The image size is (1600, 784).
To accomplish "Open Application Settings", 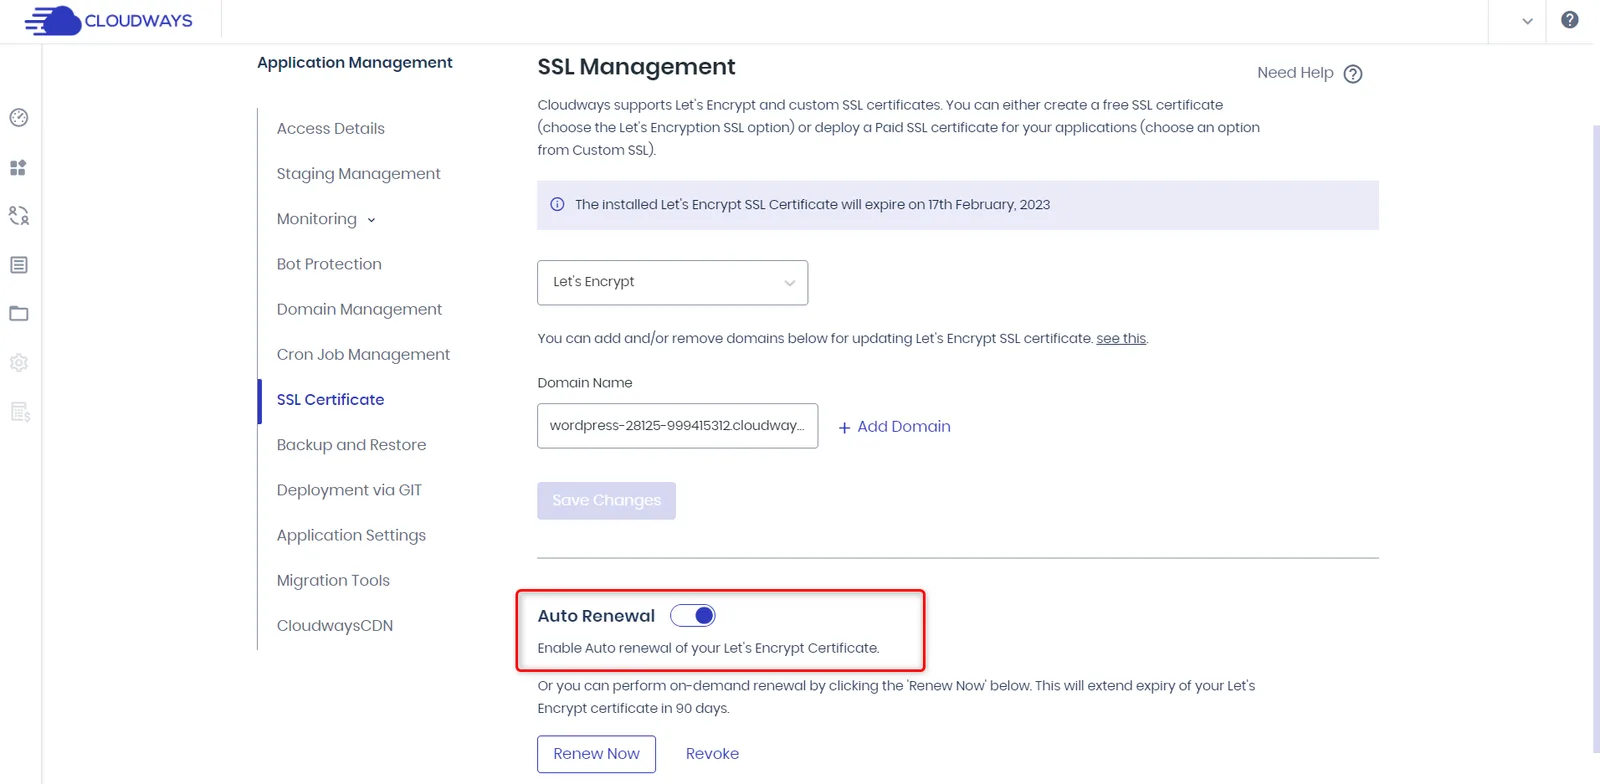I will coord(351,536).
